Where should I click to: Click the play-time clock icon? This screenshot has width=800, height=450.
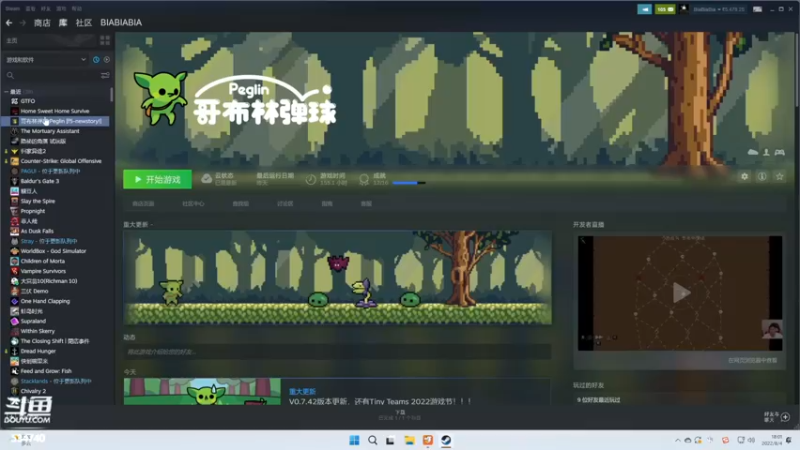[310, 179]
